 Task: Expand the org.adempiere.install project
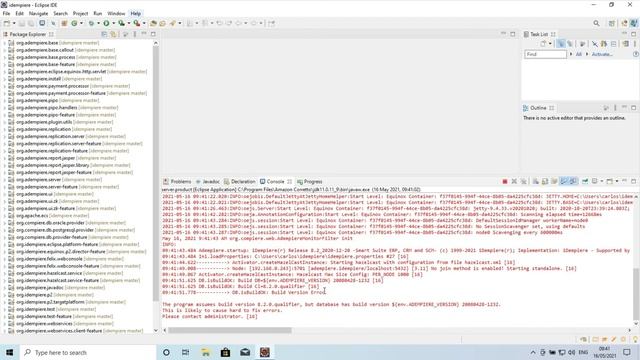(x=4, y=79)
